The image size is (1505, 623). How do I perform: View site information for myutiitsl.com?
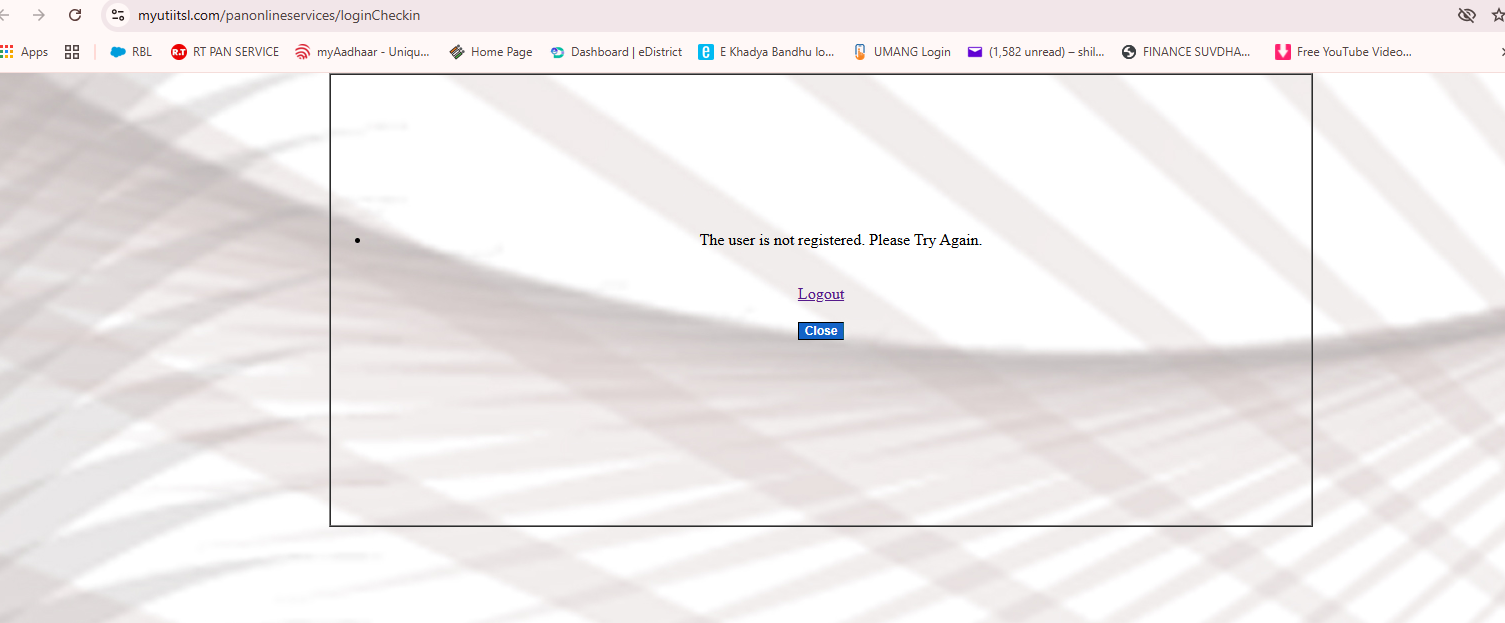118,15
